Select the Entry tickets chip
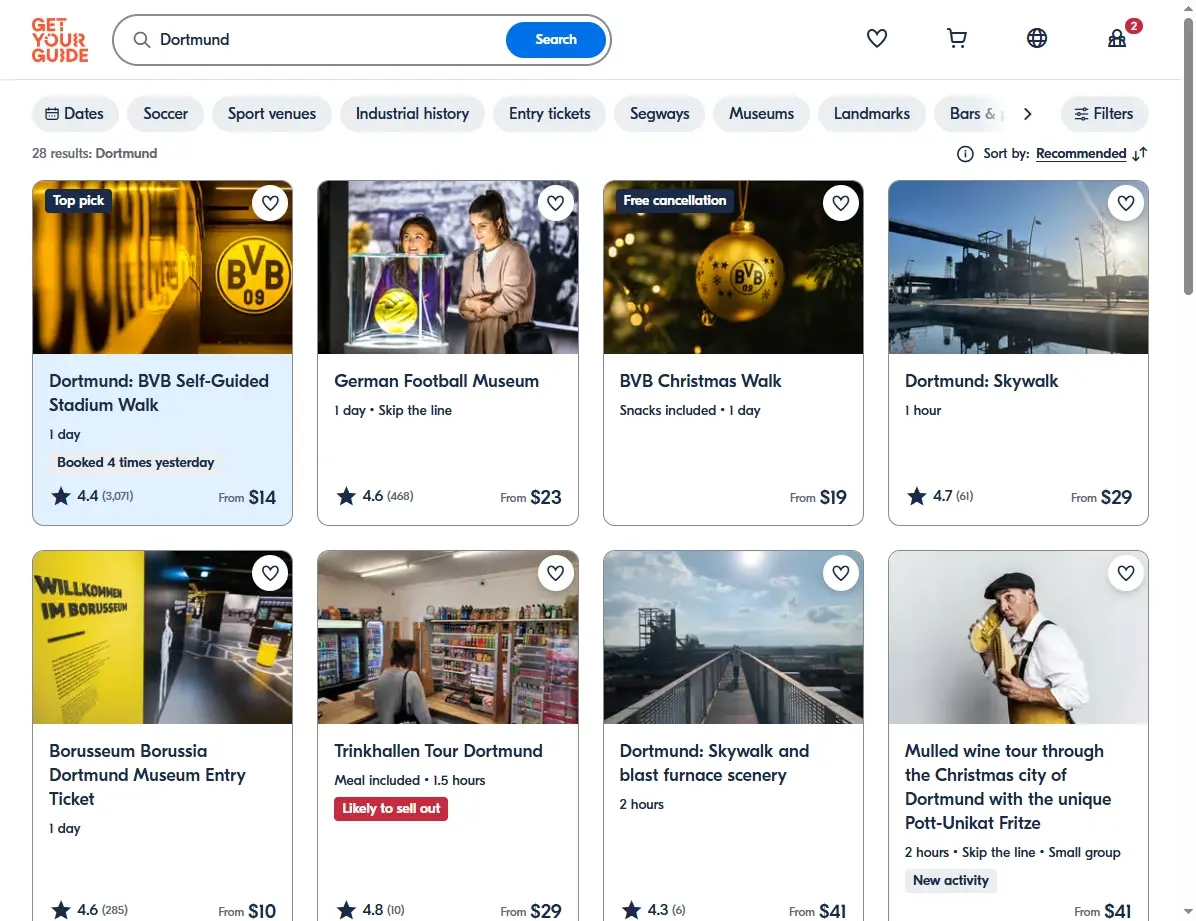Image resolution: width=1196 pixels, height=921 pixels. point(550,114)
